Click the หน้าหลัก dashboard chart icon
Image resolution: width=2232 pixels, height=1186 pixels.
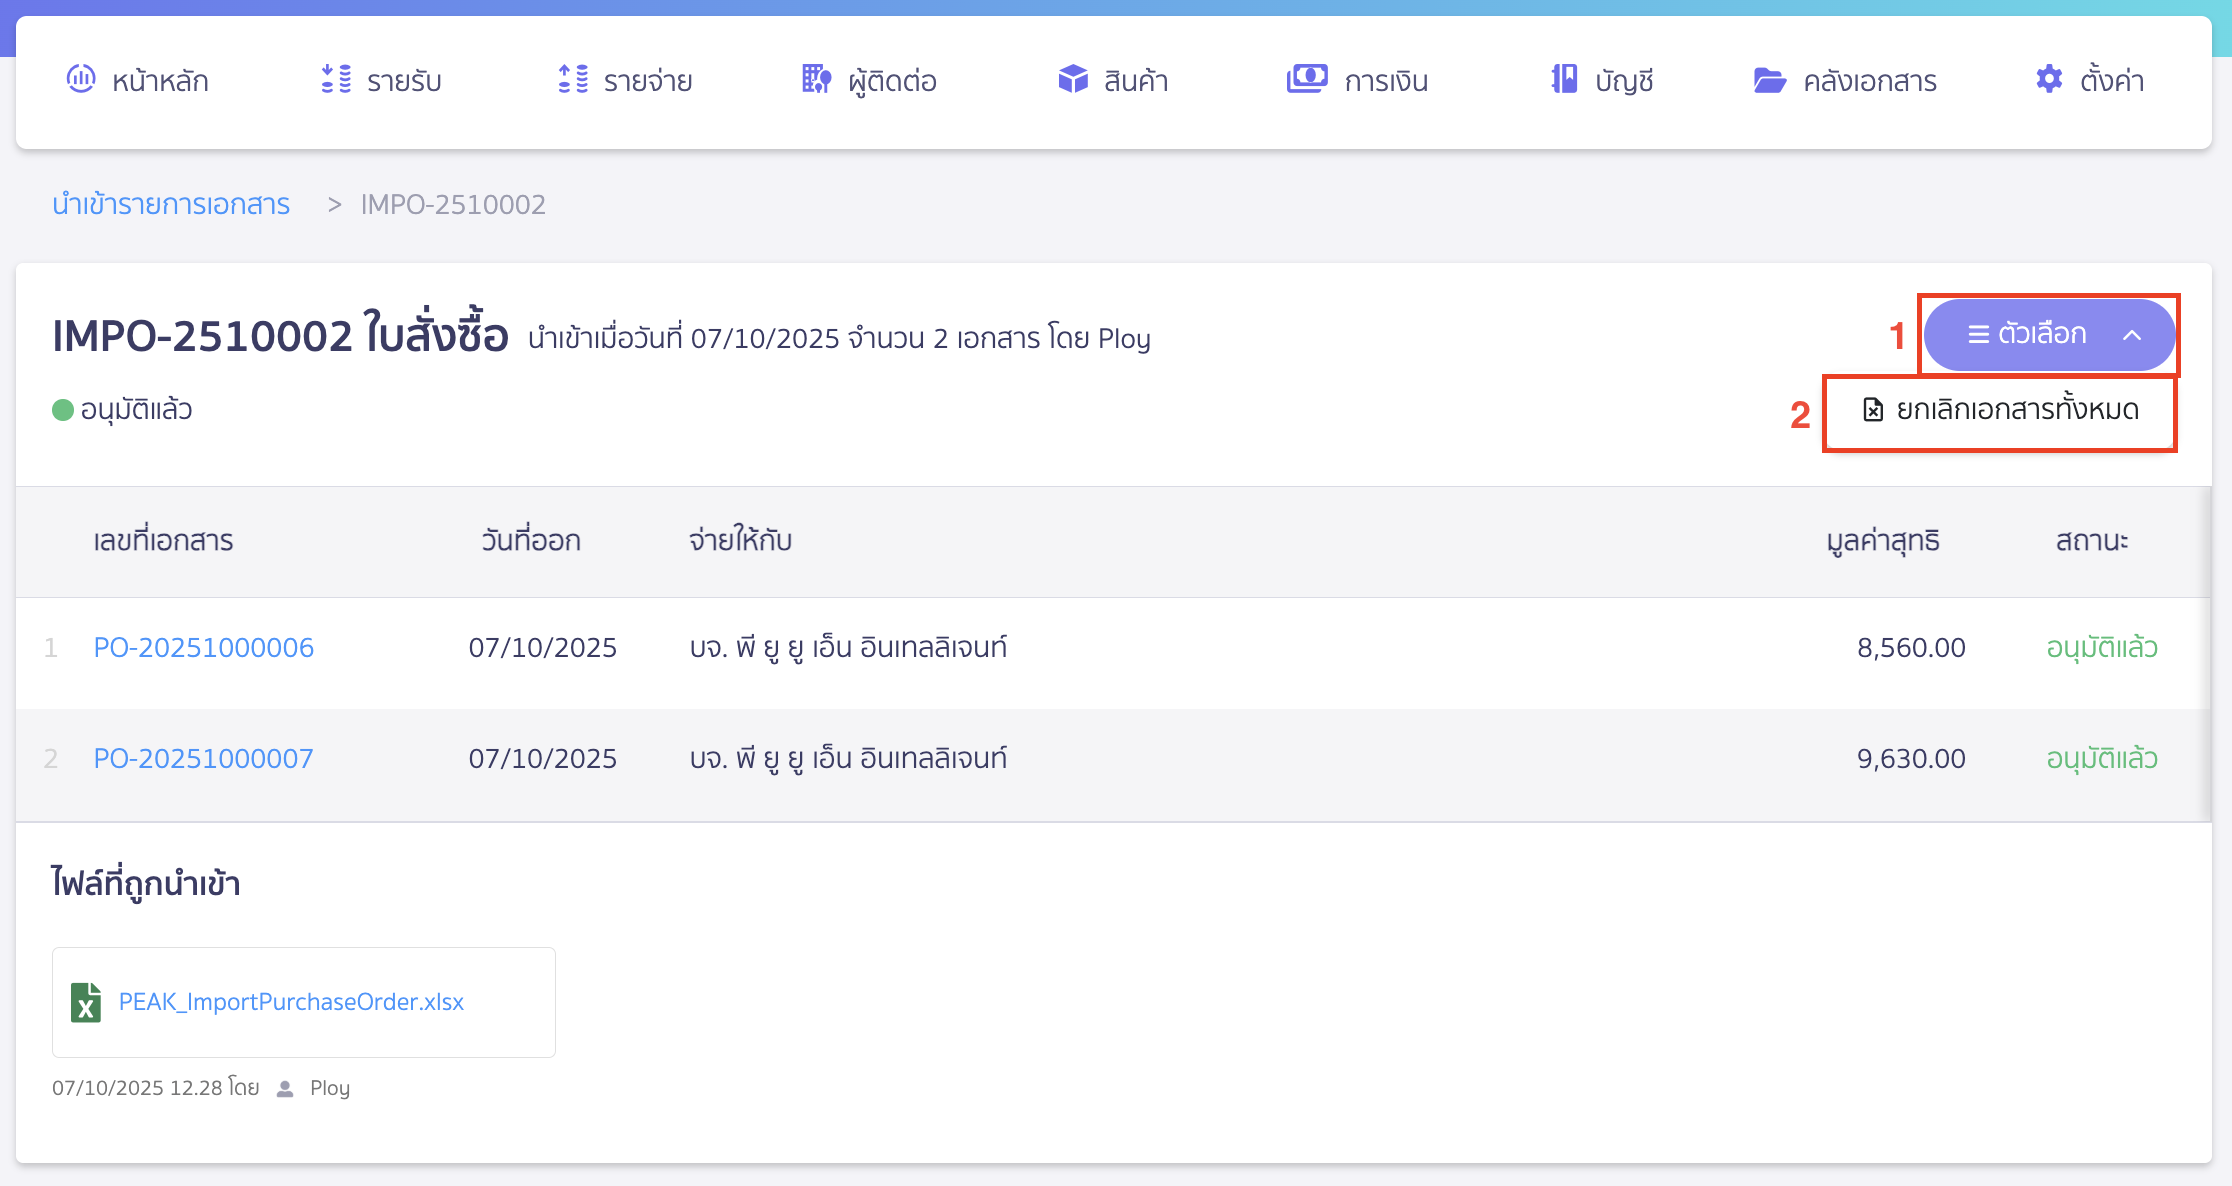tap(80, 79)
